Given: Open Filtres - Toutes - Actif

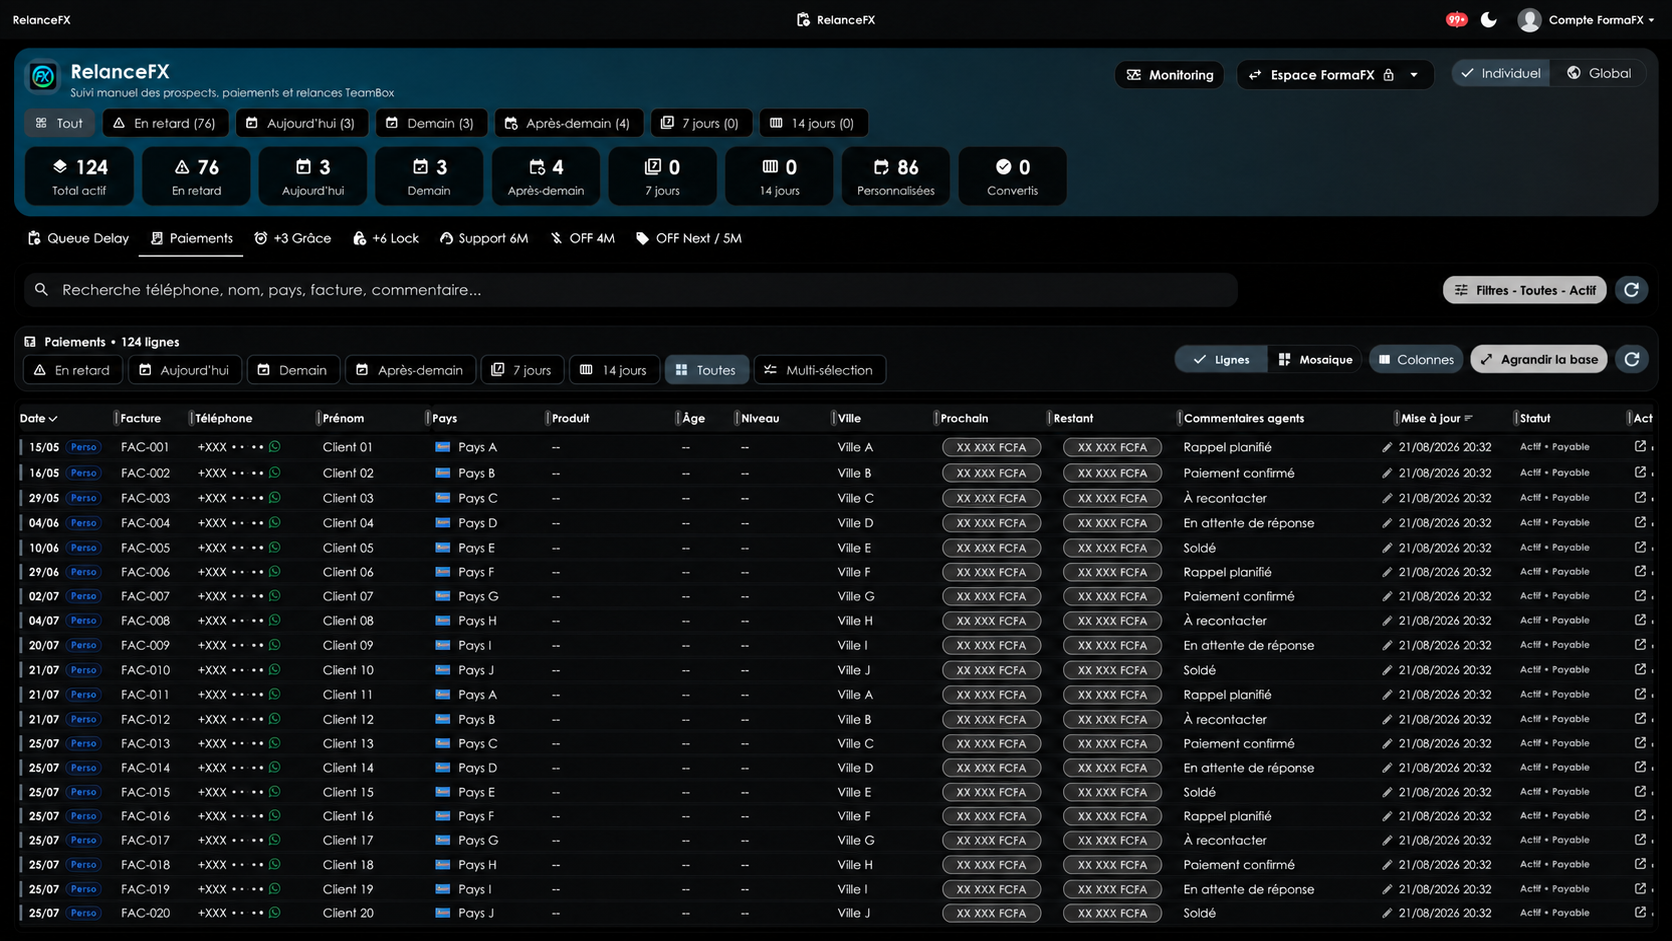Looking at the screenshot, I should click(1525, 290).
